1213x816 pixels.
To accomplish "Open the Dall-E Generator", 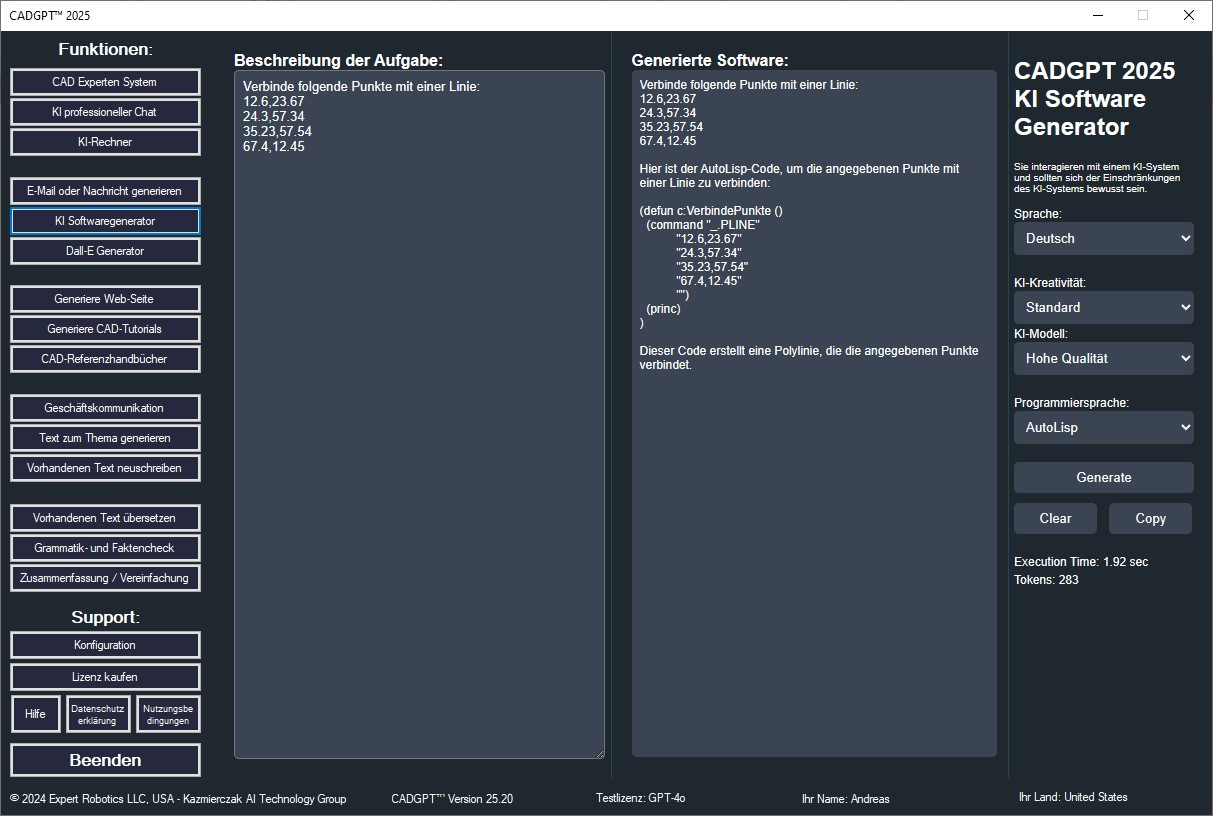I will point(105,251).
